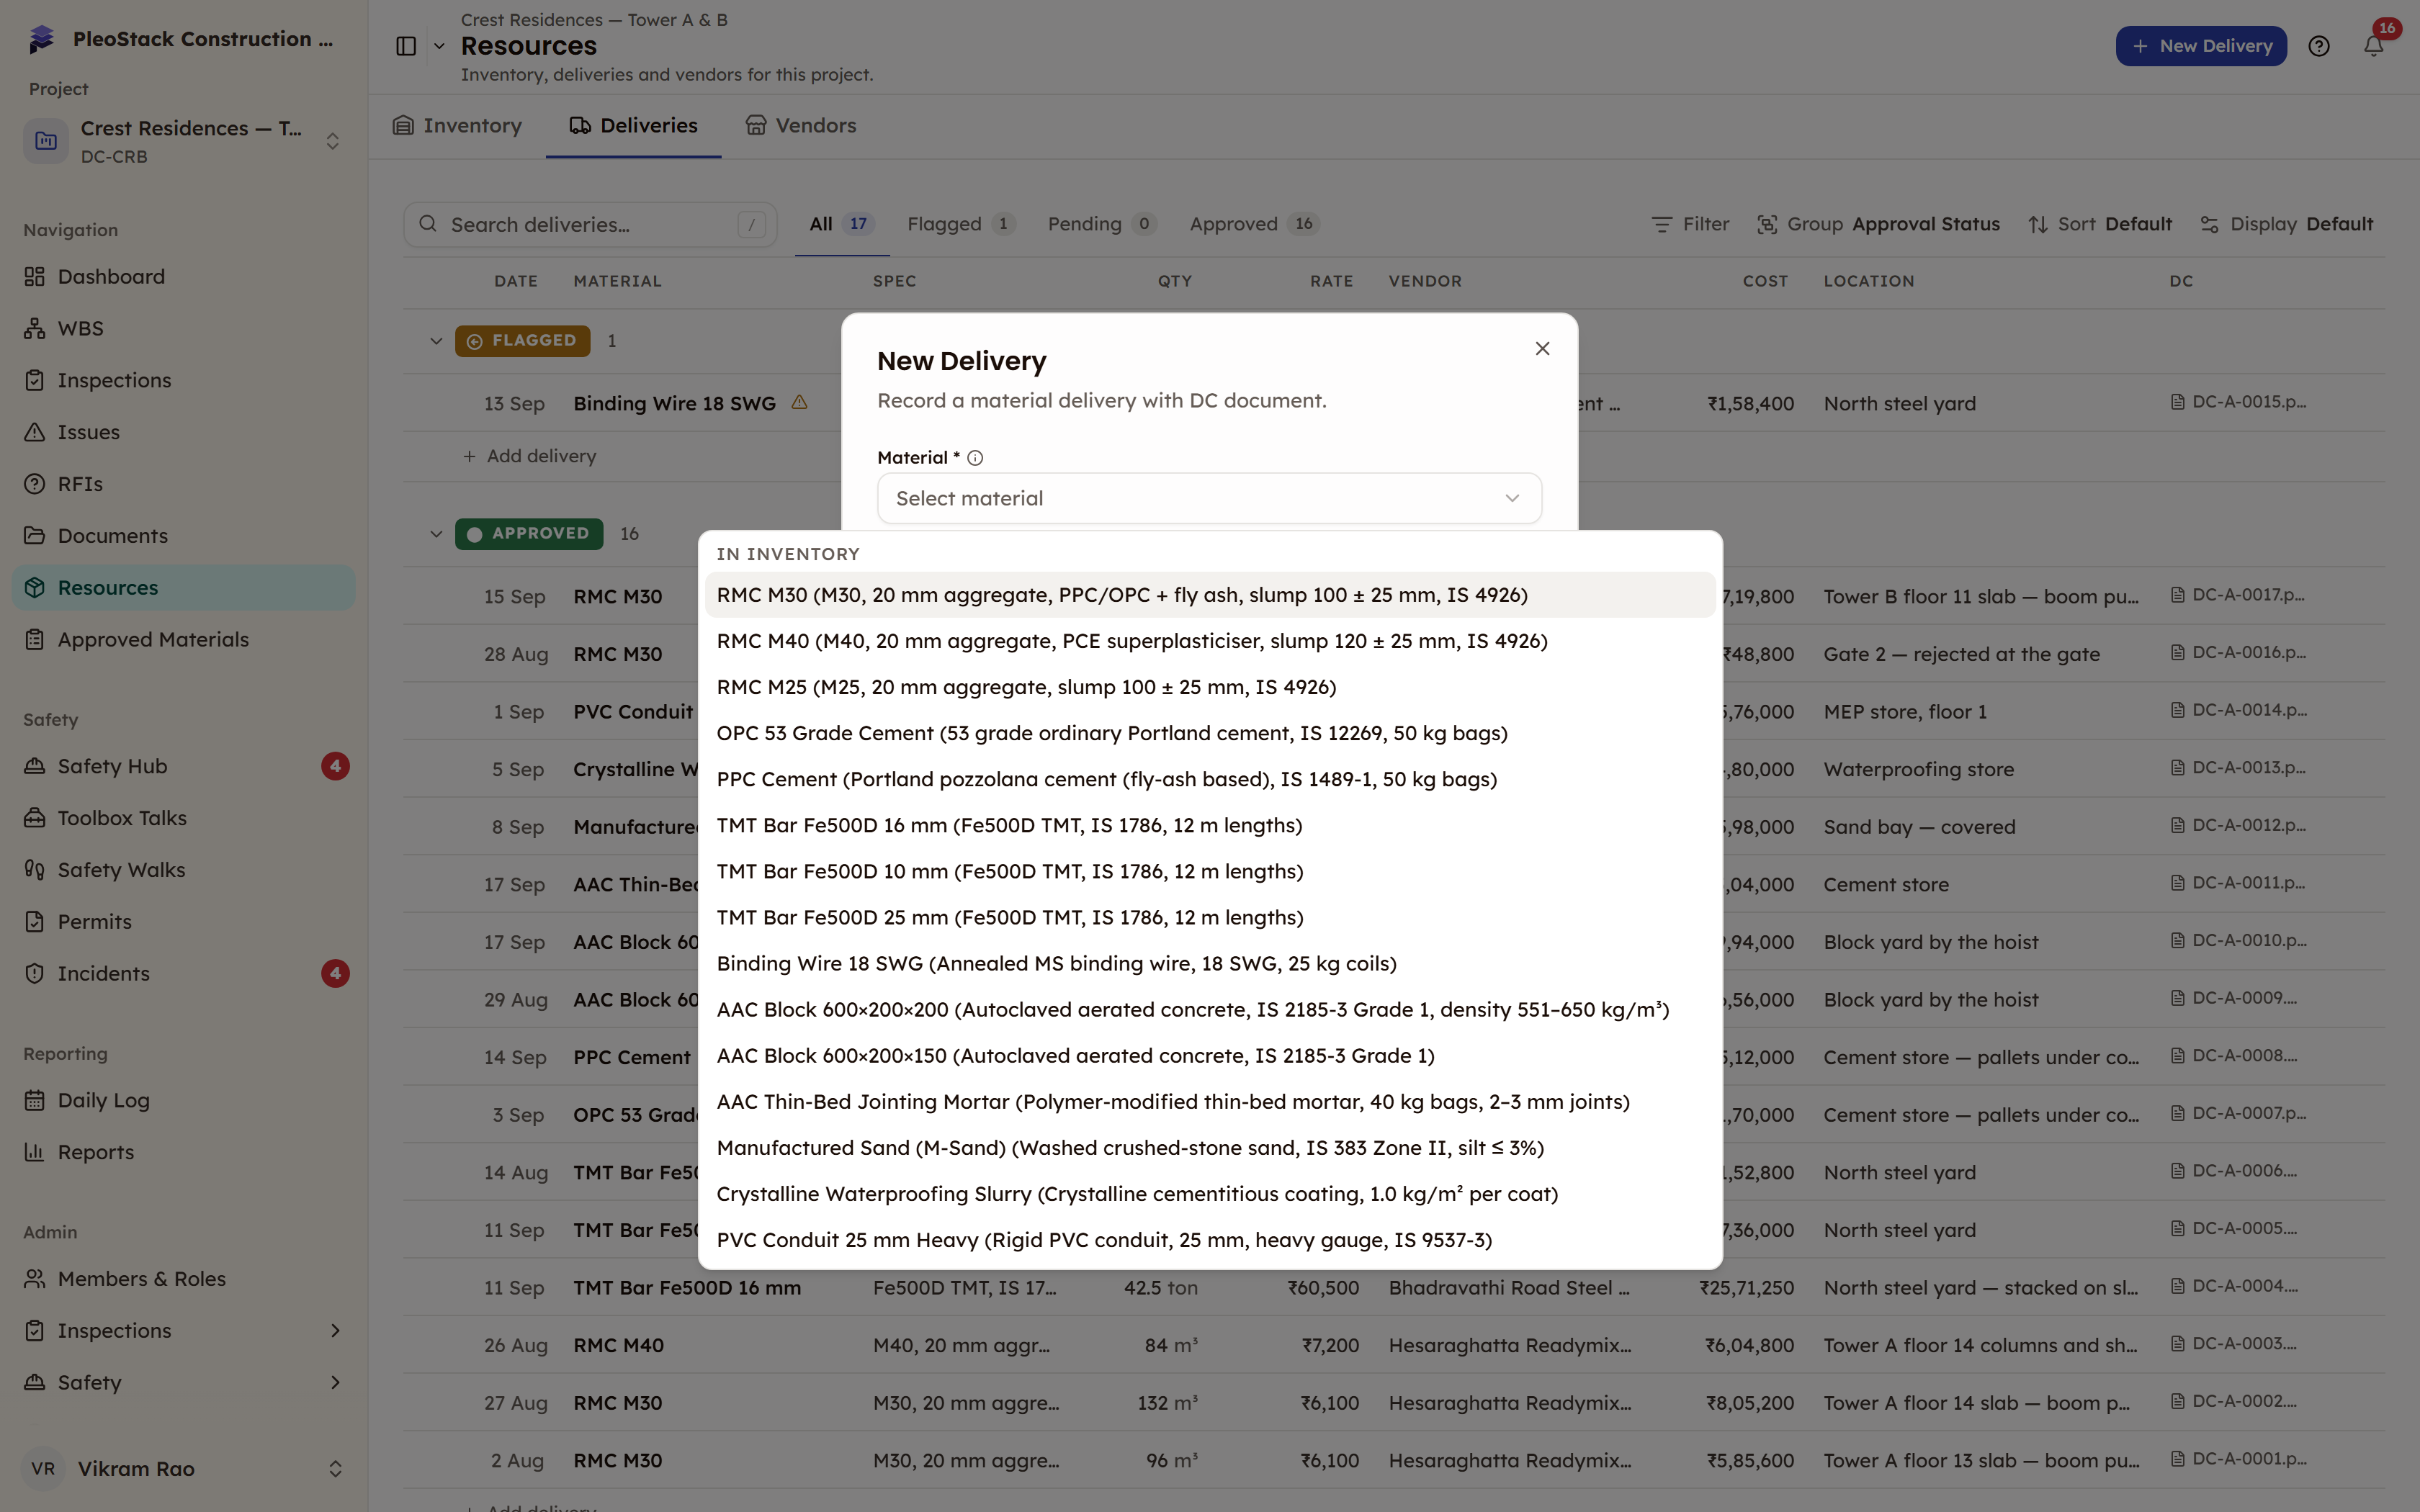The width and height of the screenshot is (2420, 1512).
Task: Open Permits page
Action: tap(184, 922)
